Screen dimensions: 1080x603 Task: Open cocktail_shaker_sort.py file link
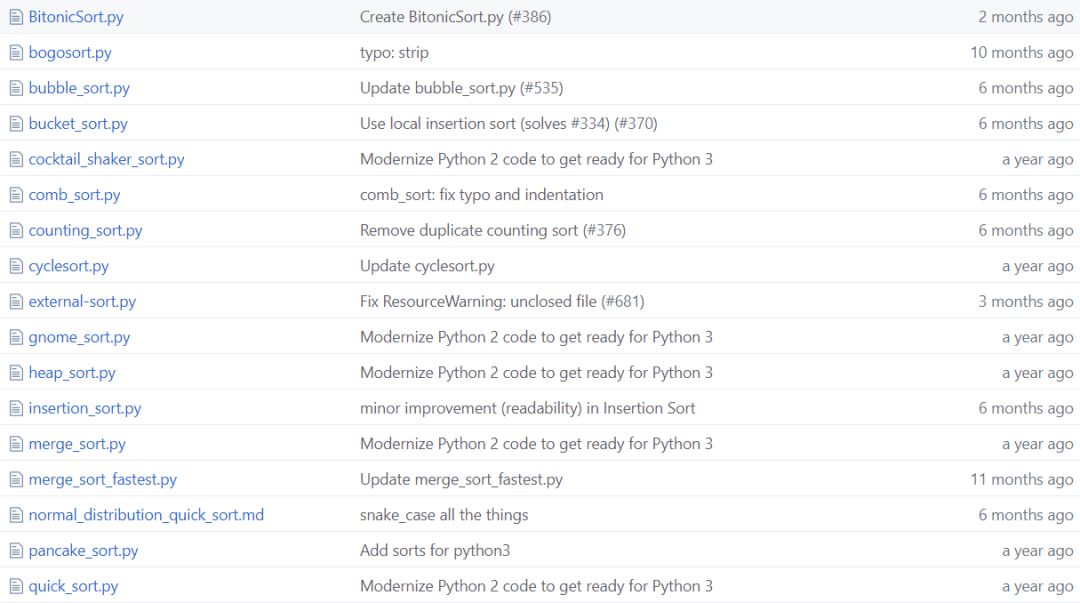106,159
